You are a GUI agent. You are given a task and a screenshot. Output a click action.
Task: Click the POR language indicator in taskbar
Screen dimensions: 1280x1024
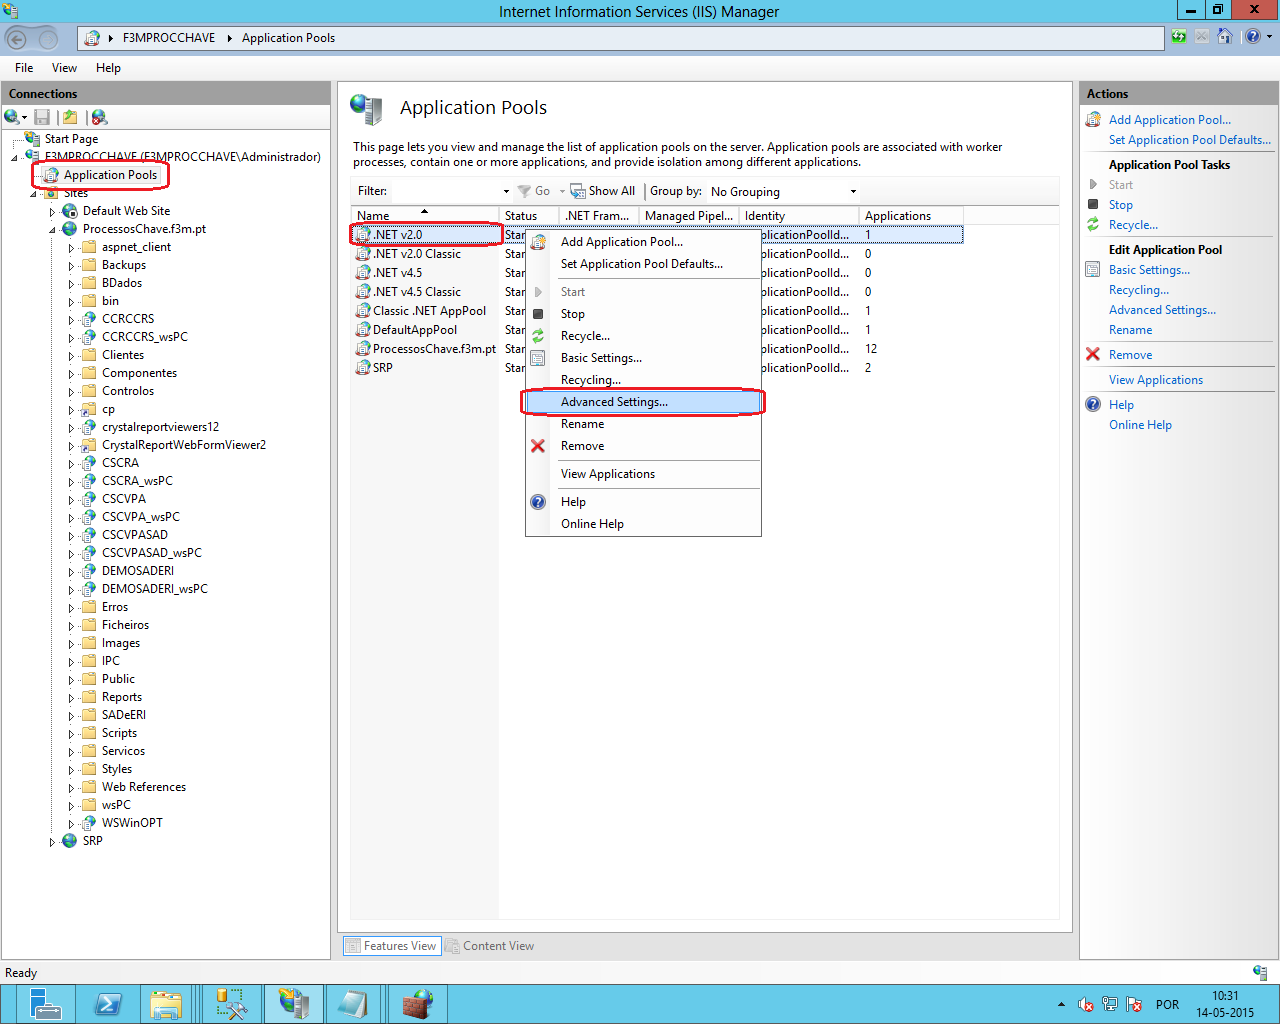pos(1167,1005)
